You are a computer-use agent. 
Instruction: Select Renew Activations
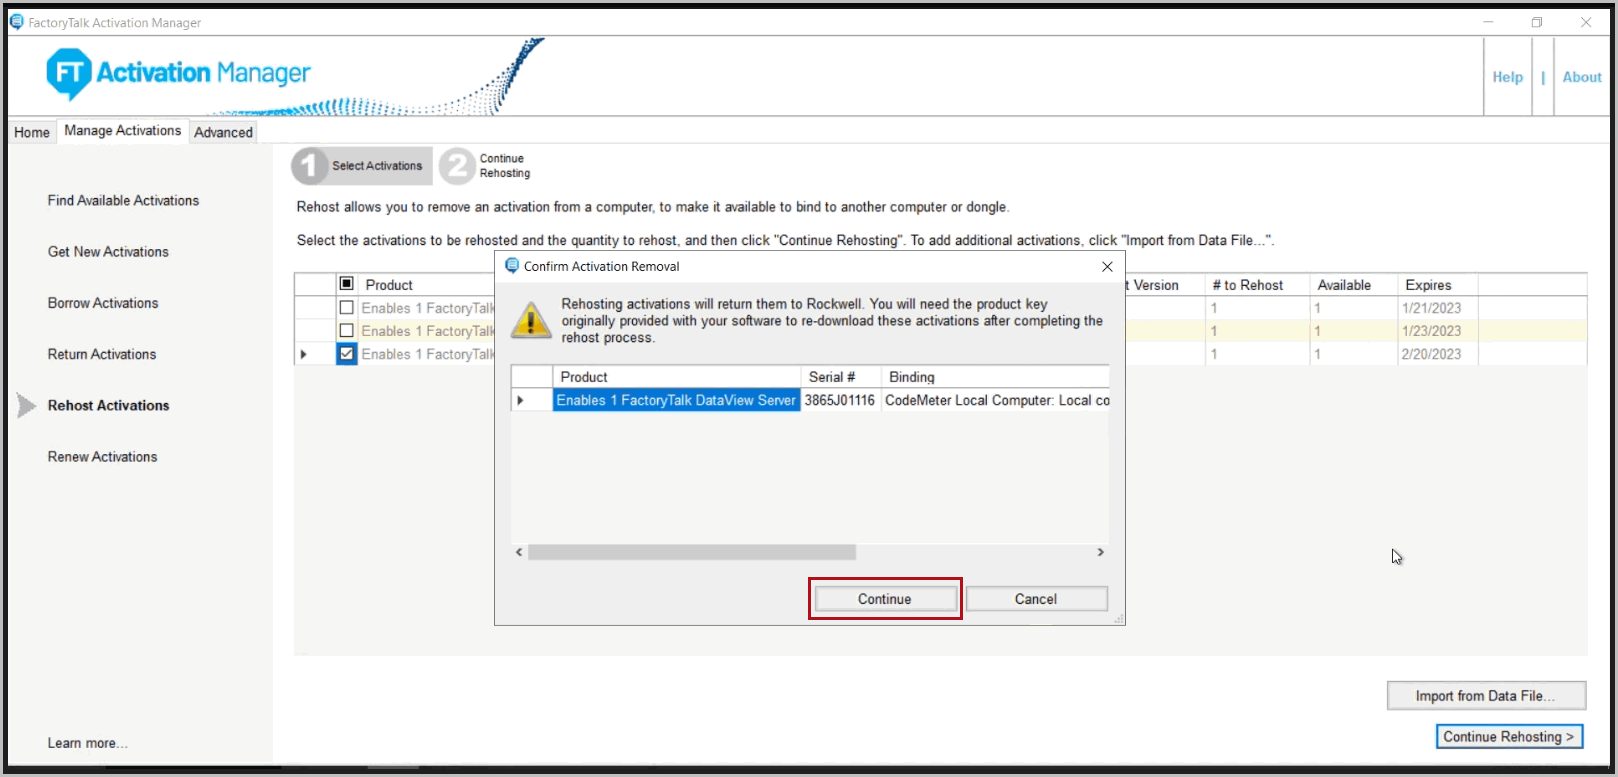point(102,457)
